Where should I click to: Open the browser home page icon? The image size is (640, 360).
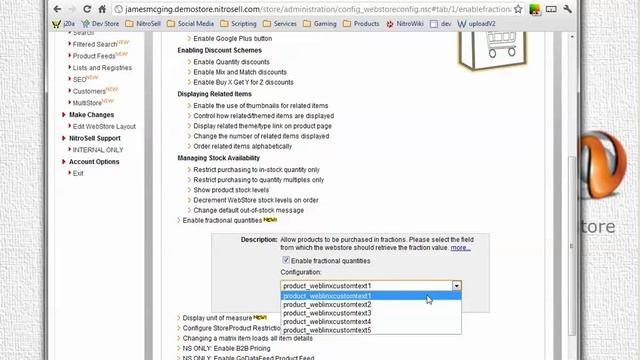pyautogui.click(x=102, y=9)
